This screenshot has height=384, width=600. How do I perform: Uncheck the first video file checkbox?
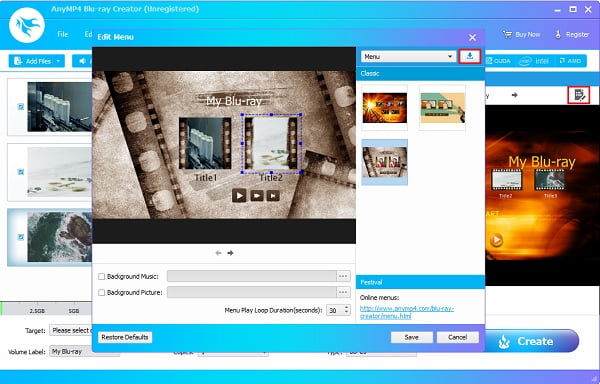21,107
